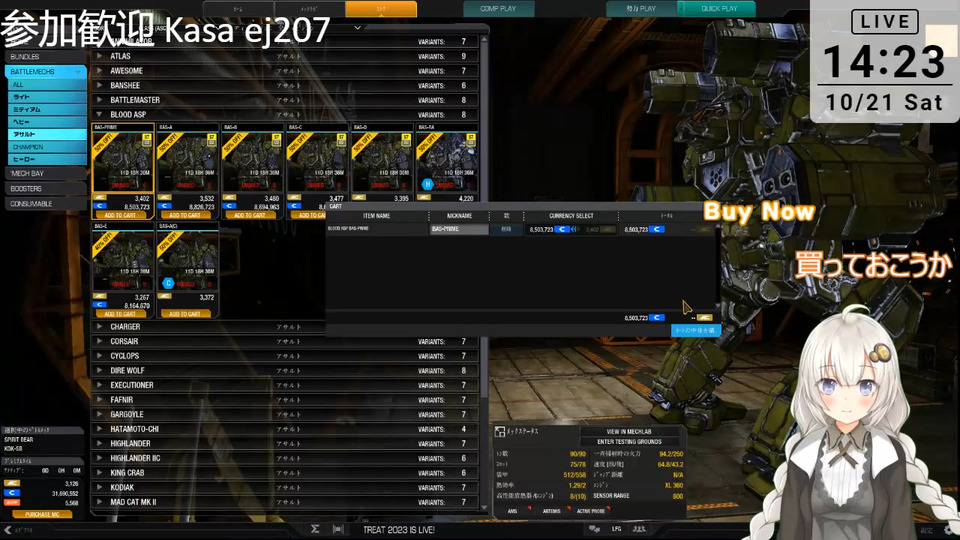
Task: Click the ACTIVE PROBE equipment indicator
Action: (590, 511)
